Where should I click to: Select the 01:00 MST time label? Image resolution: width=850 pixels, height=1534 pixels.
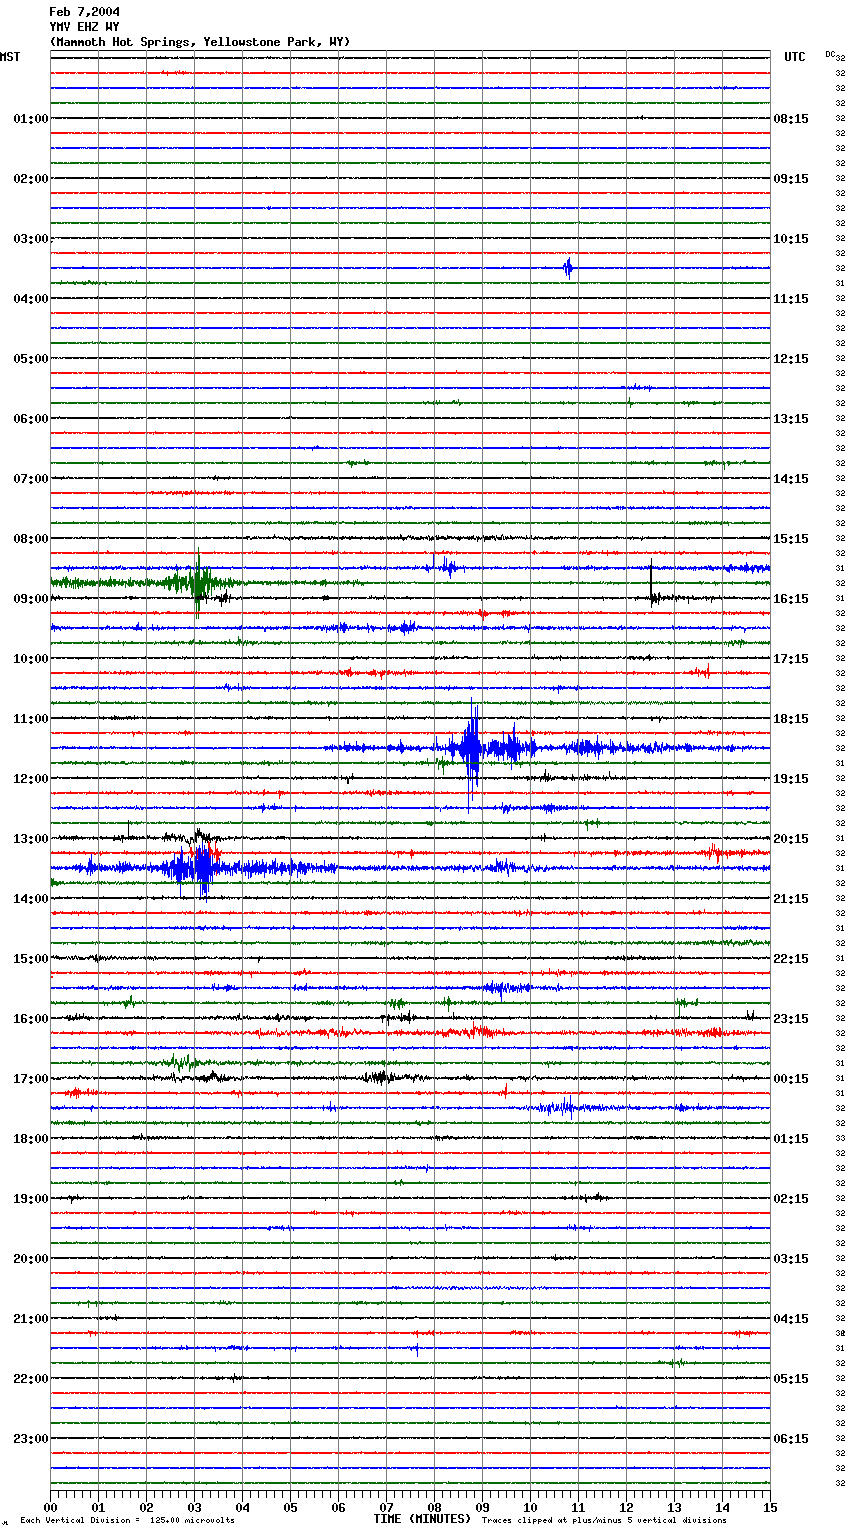[x=31, y=119]
